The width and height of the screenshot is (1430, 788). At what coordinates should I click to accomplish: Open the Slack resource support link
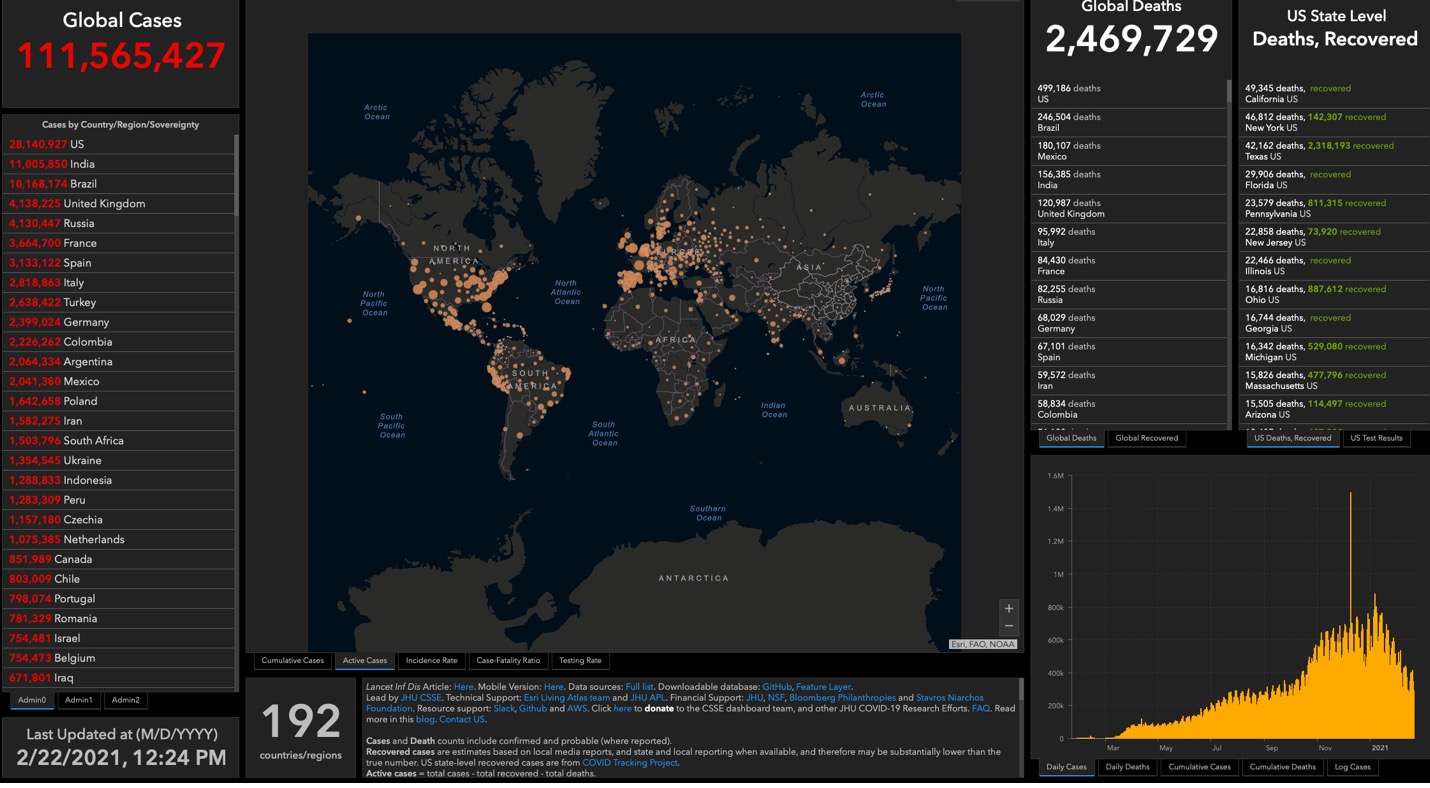pos(504,708)
